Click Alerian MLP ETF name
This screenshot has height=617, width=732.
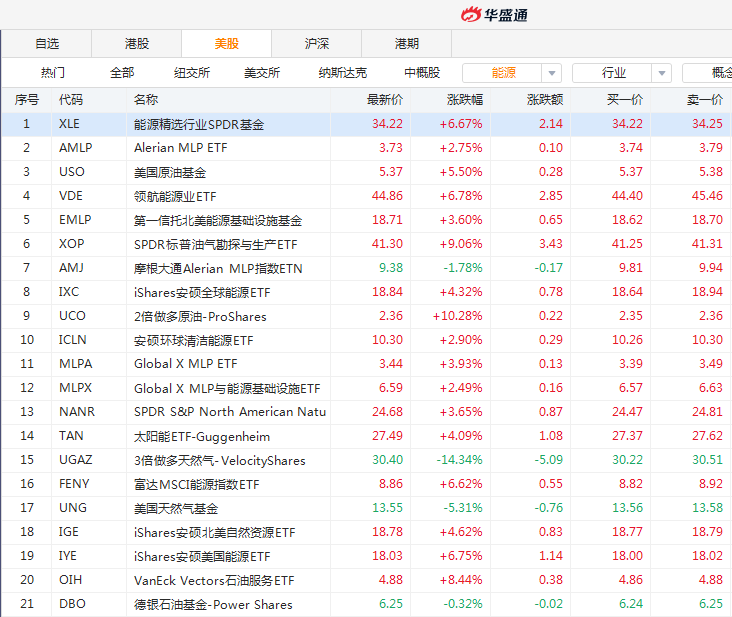click(181, 148)
